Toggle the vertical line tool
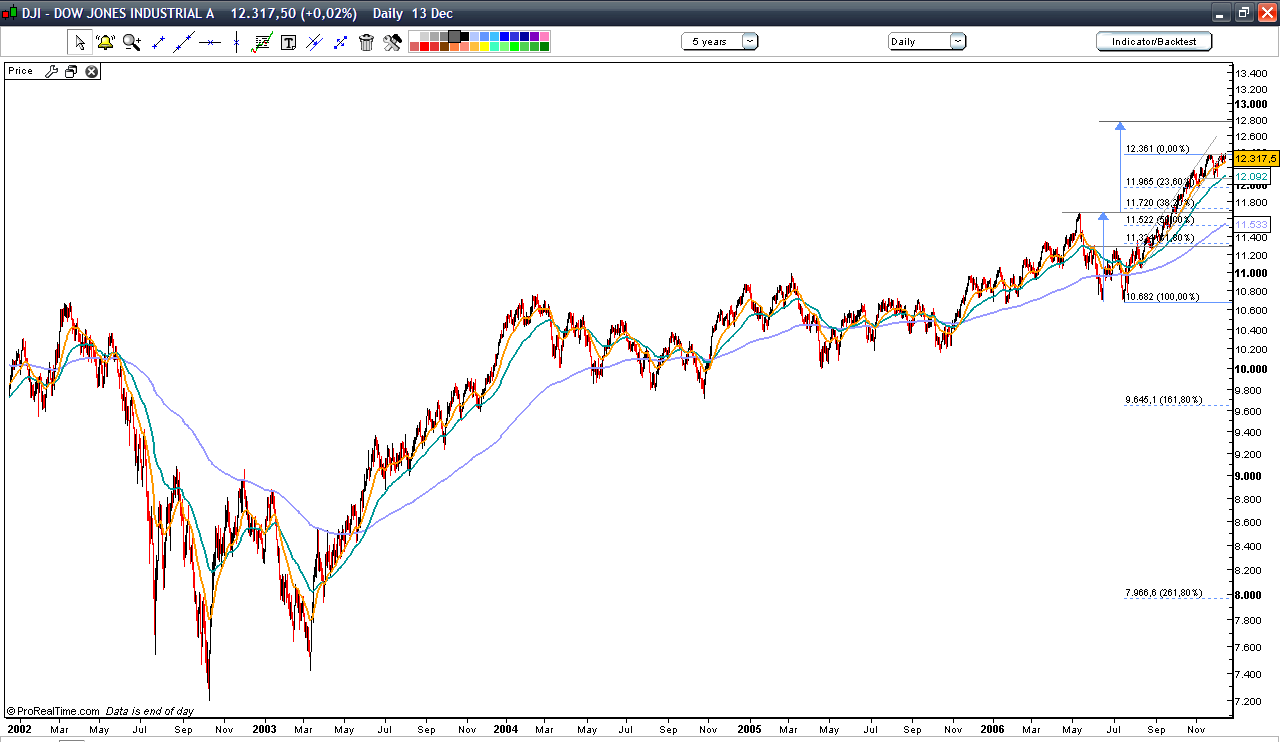This screenshot has width=1280, height=742. click(236, 42)
